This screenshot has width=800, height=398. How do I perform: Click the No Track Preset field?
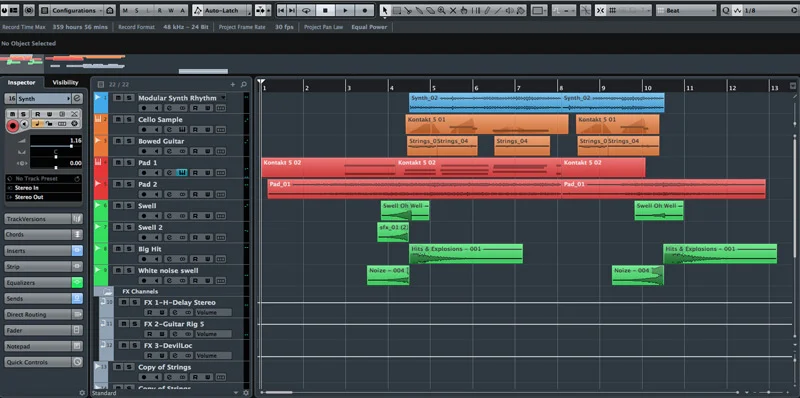[44, 179]
